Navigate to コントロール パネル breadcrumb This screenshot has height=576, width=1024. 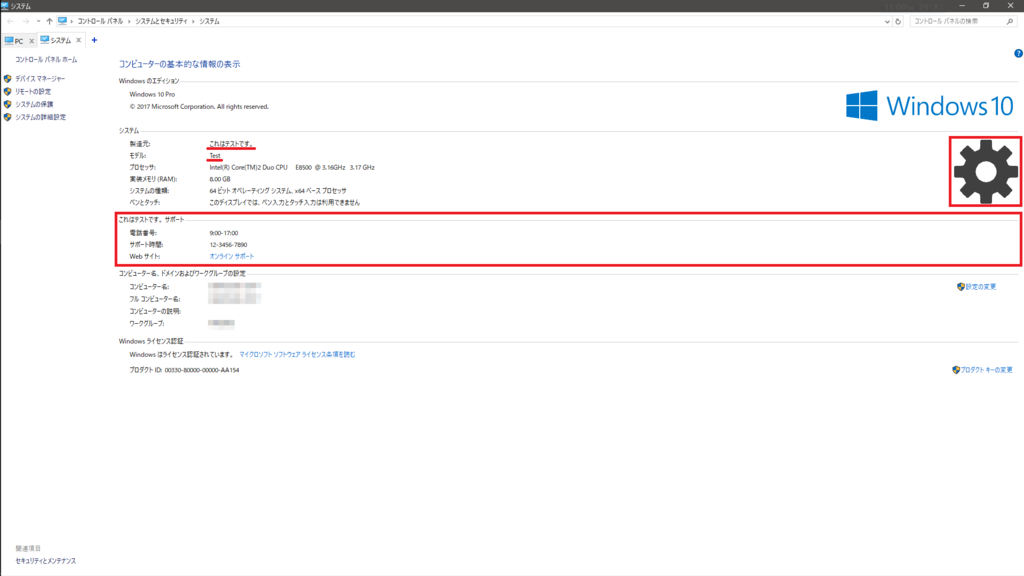click(x=100, y=22)
